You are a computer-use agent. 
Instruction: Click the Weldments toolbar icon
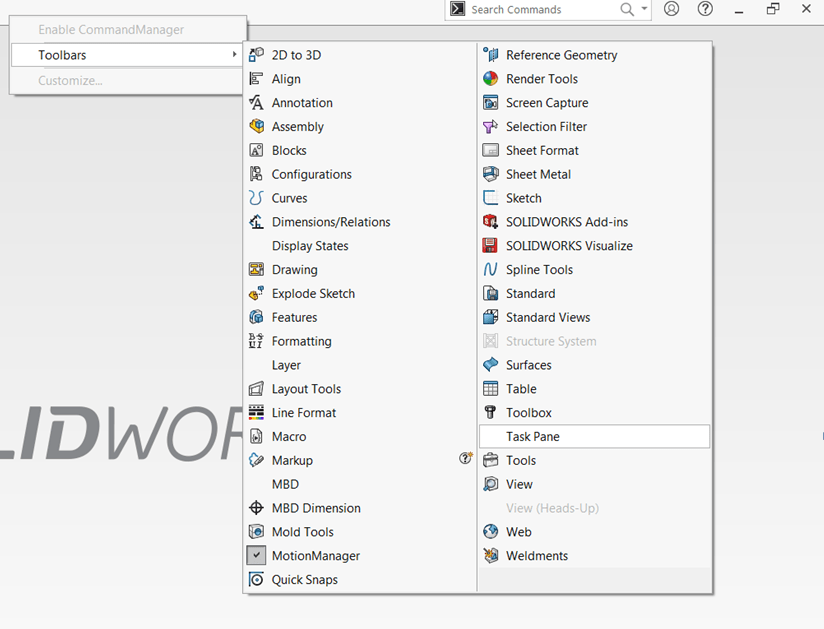pyautogui.click(x=490, y=555)
